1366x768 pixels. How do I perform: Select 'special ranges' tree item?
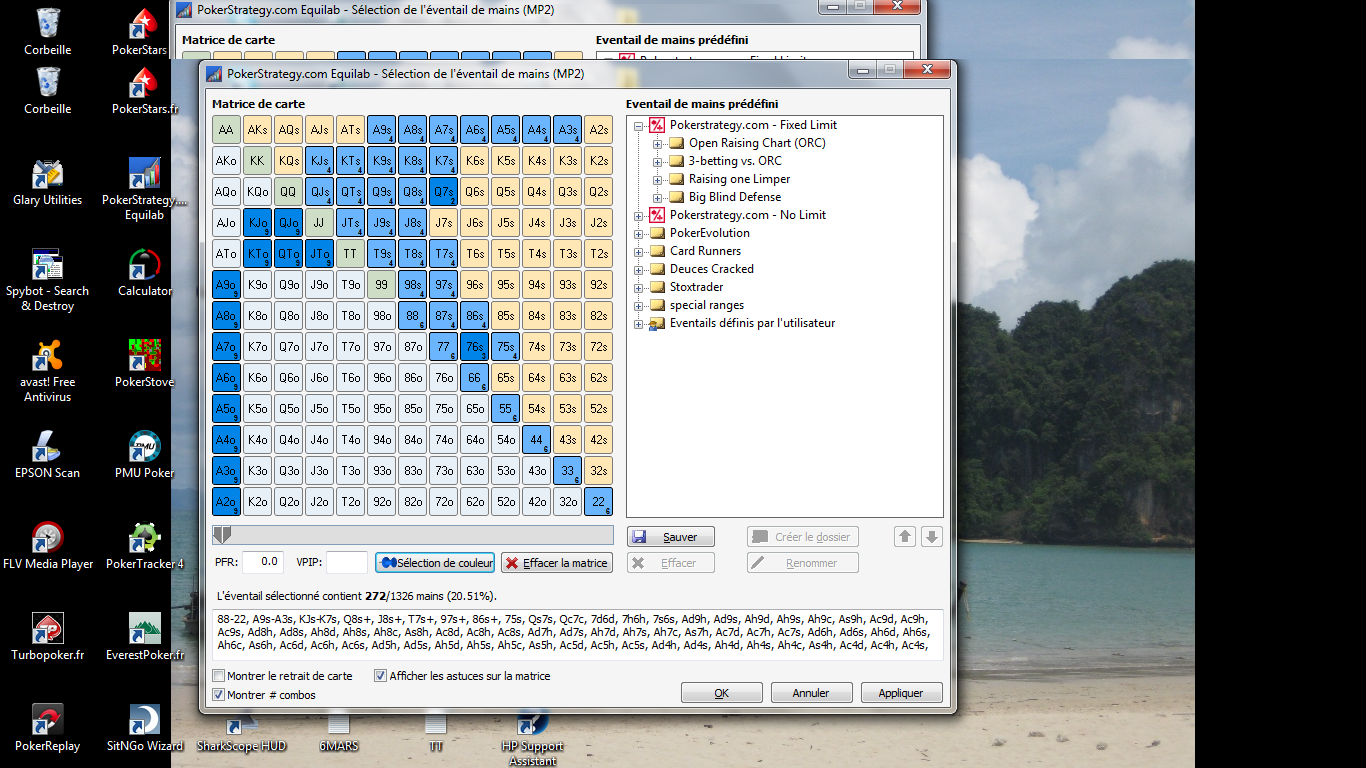pos(706,305)
